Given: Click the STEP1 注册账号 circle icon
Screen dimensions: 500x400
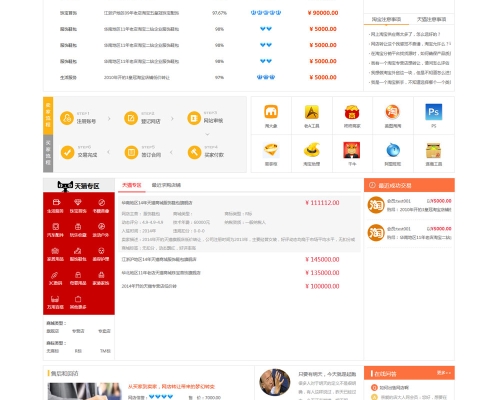Looking at the screenshot, I should [67, 118].
